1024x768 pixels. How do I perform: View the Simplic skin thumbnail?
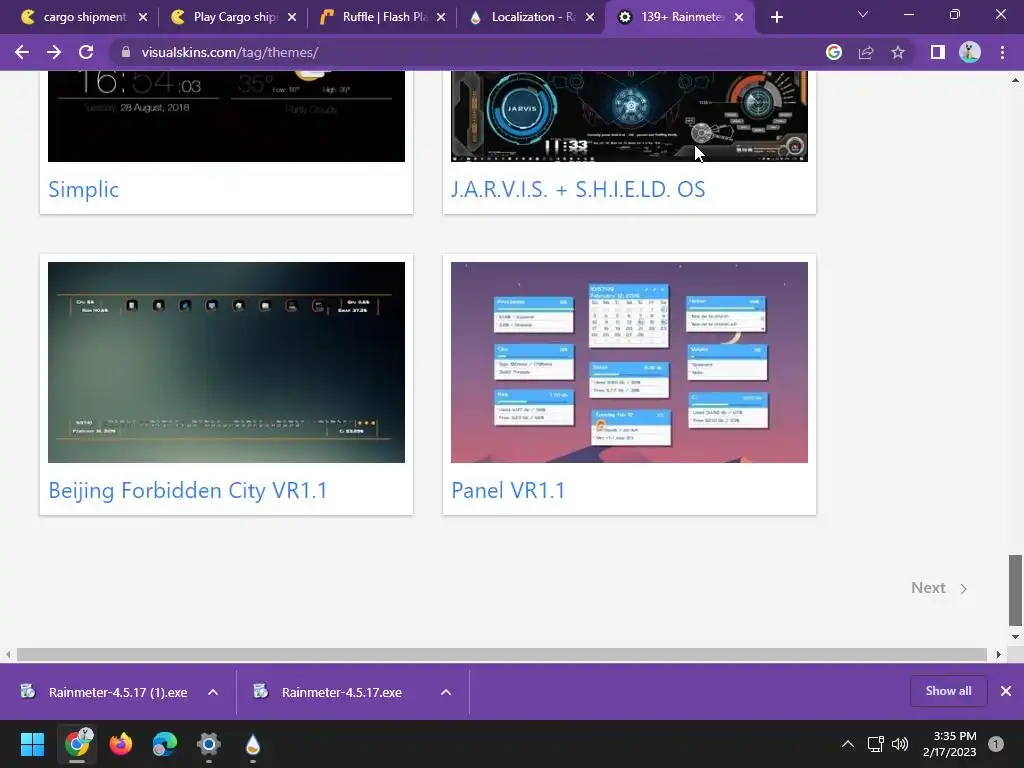point(226,116)
